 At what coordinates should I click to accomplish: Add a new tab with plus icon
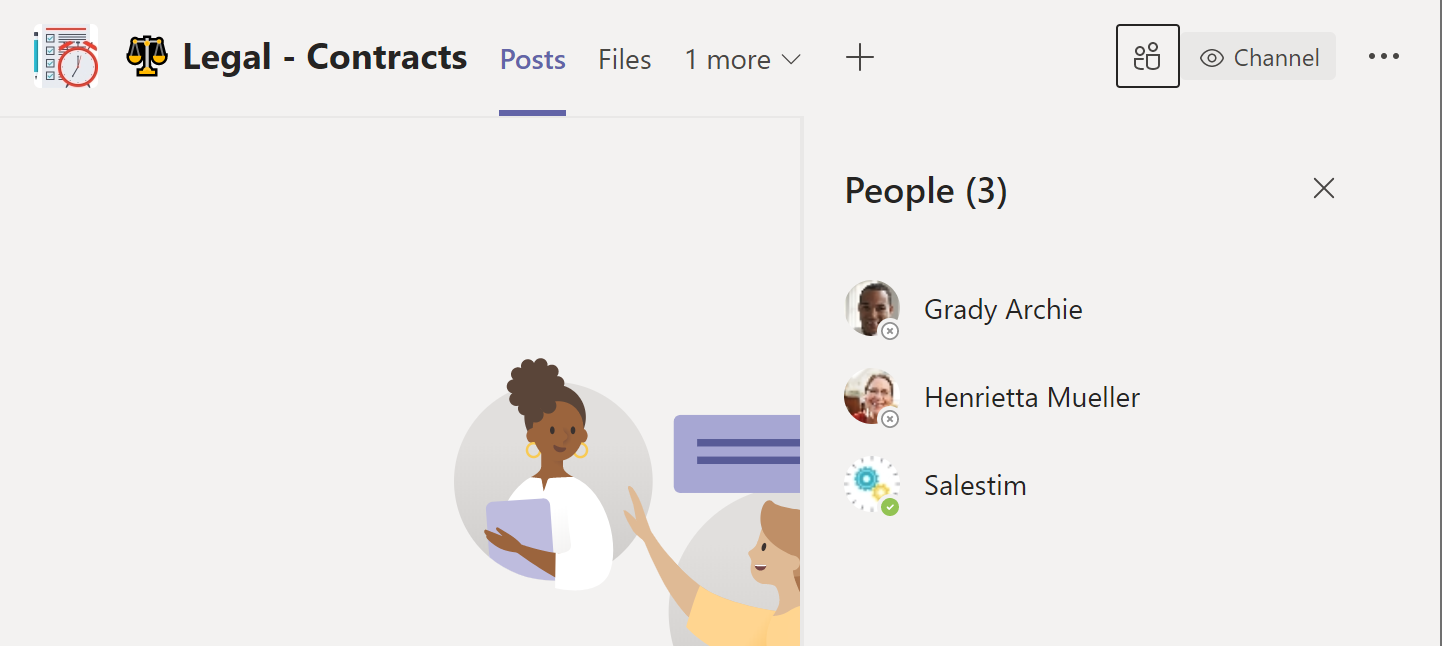tap(859, 58)
